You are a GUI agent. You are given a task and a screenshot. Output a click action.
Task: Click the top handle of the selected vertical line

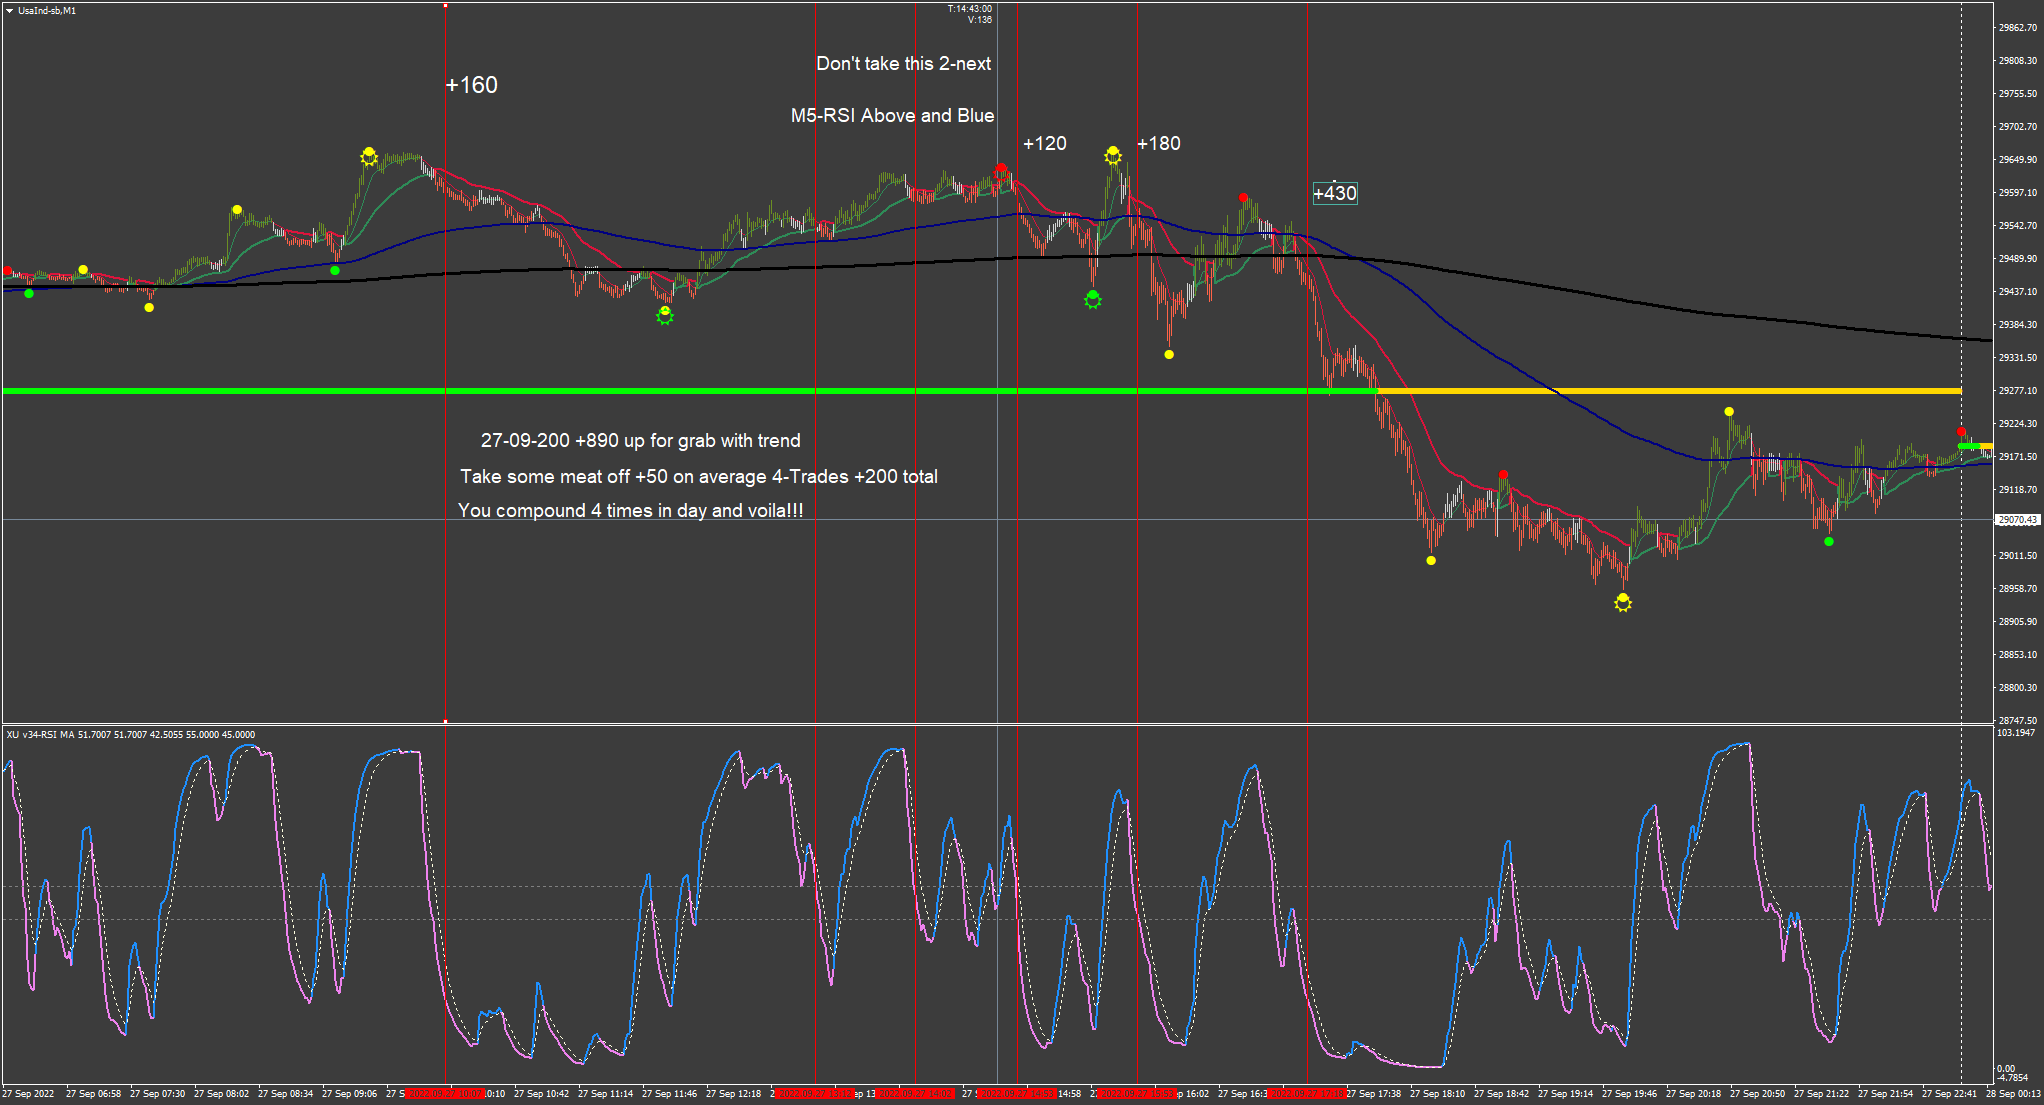(445, 5)
